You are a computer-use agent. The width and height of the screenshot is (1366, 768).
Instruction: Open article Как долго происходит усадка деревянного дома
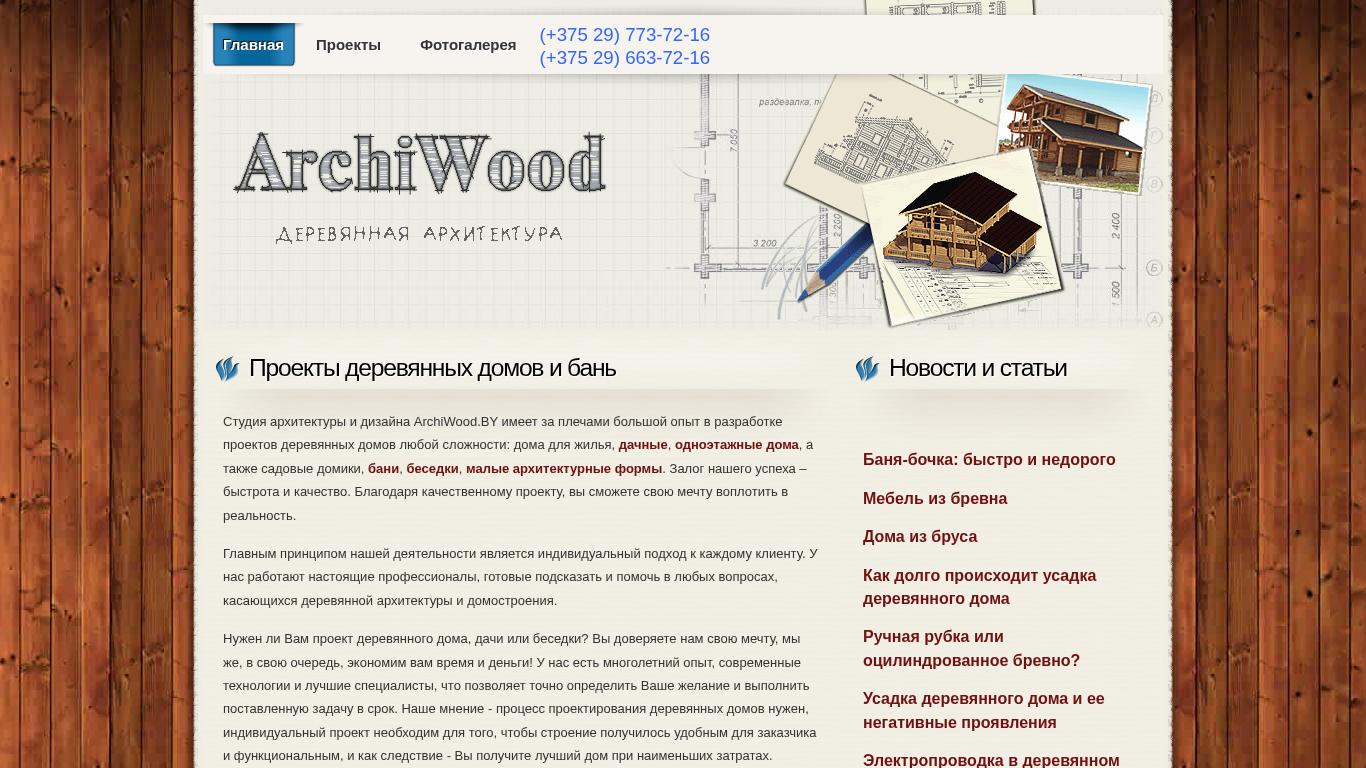coord(980,587)
